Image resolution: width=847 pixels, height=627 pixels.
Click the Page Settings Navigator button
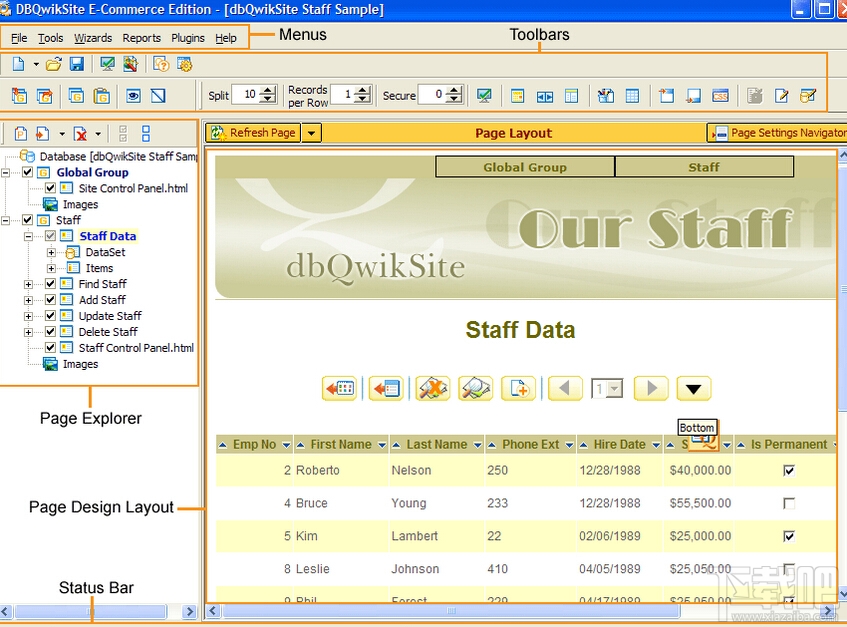777,133
